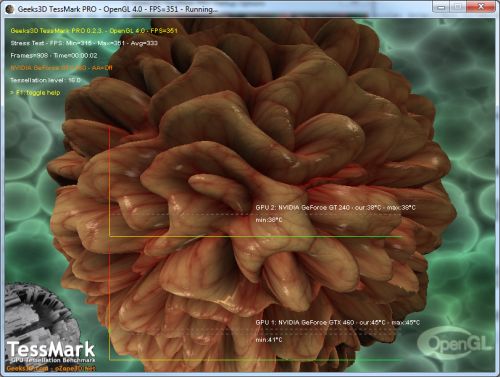Click the TessMark app icon in the title bar
This screenshot has width=500, height=377.
tap(10, 9)
